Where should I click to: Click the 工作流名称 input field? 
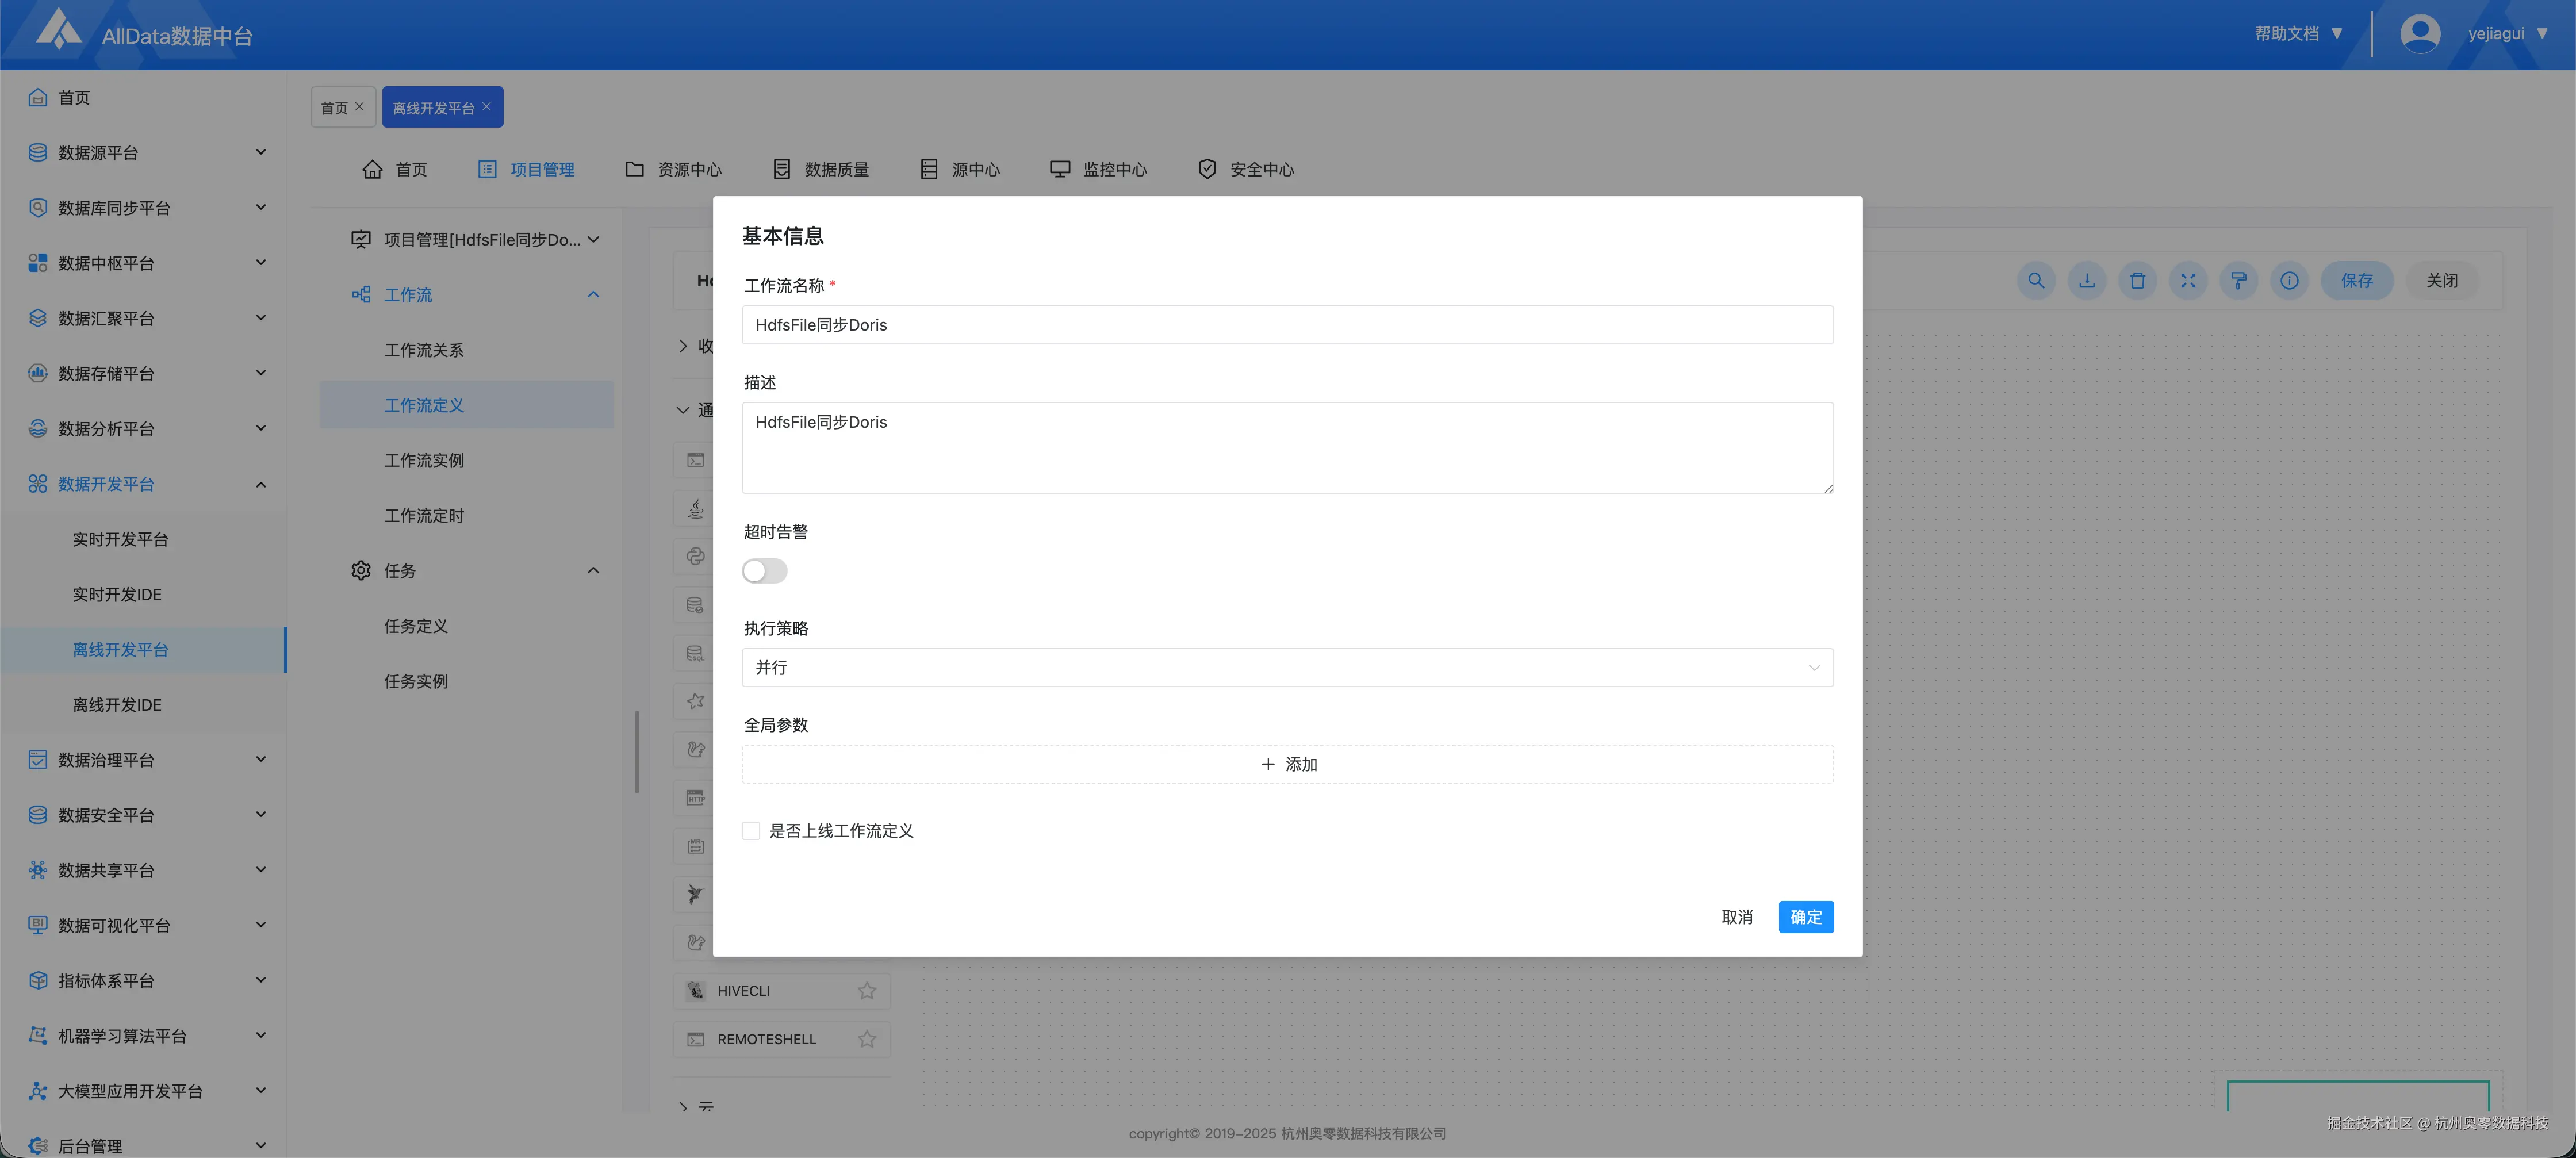click(x=1287, y=325)
